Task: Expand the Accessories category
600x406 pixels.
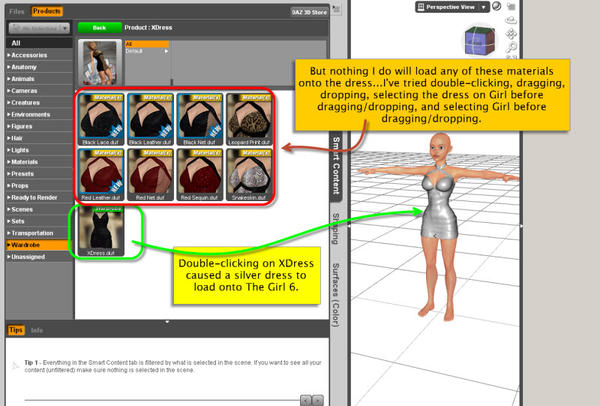Action: point(39,55)
